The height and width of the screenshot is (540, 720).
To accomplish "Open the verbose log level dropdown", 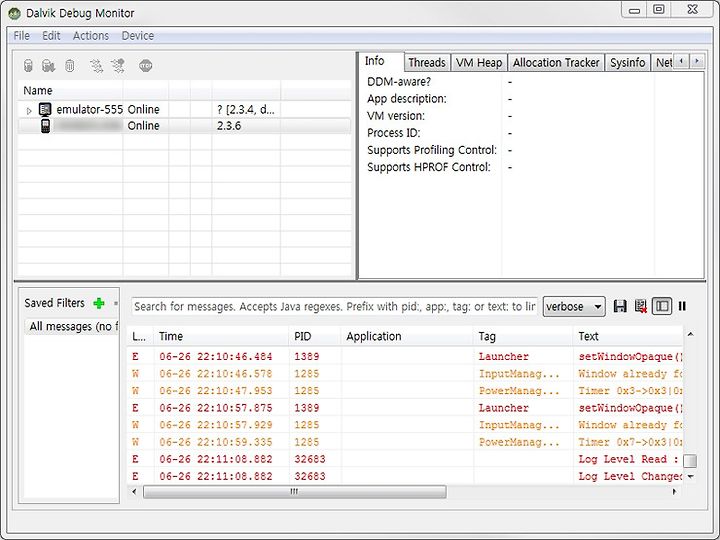I will pos(574,306).
